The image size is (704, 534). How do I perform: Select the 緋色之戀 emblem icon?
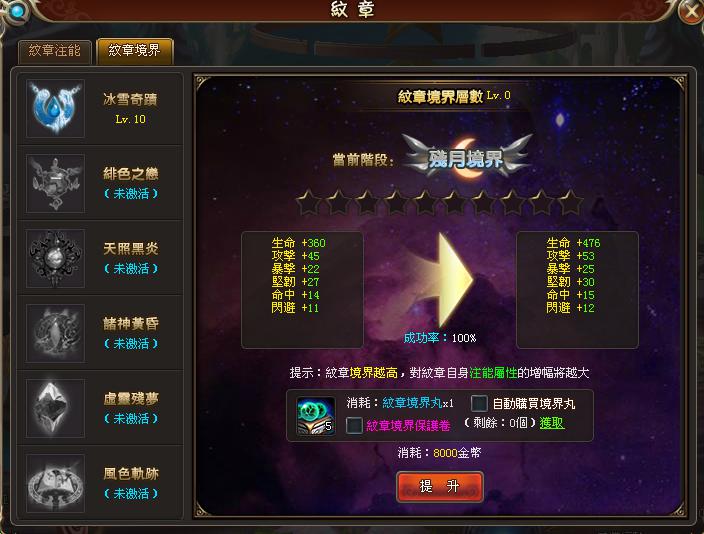click(55, 184)
